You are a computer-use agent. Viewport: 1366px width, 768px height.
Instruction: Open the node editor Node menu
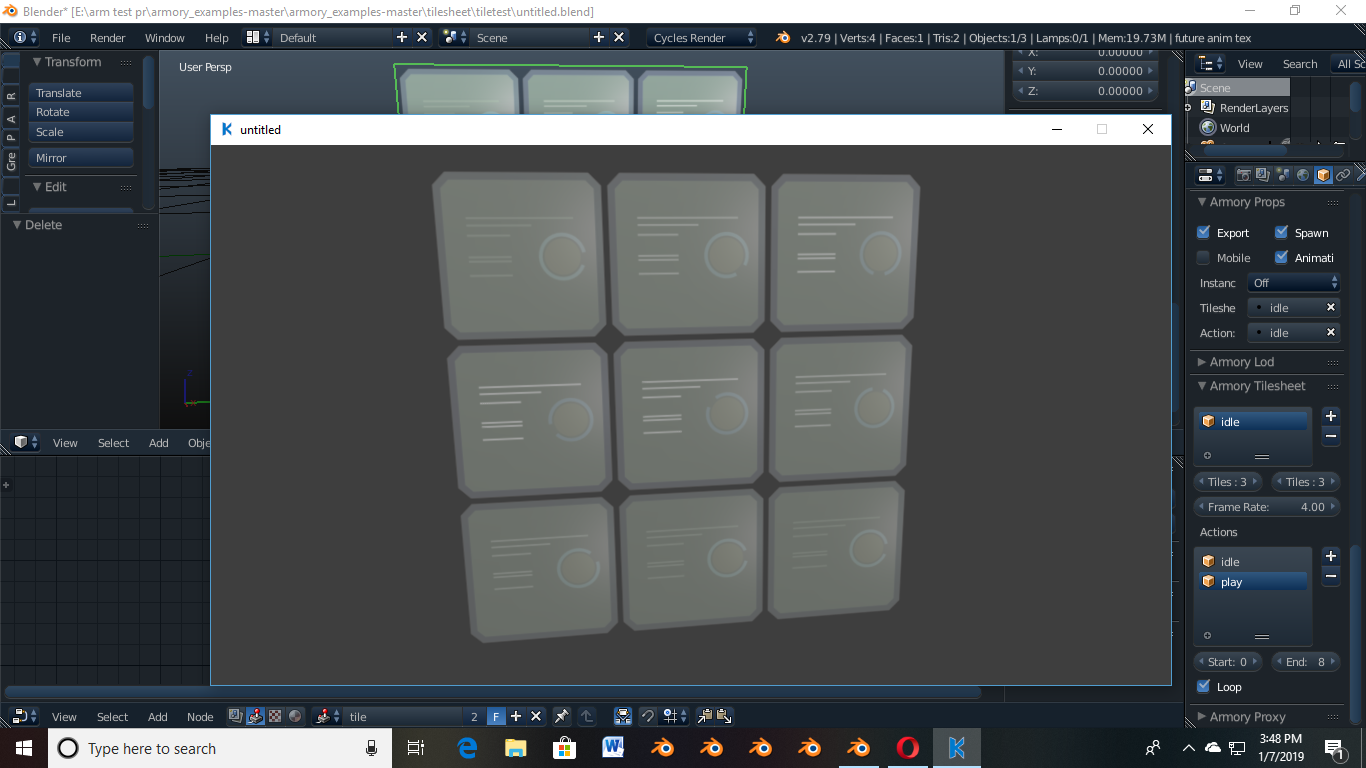[200, 717]
